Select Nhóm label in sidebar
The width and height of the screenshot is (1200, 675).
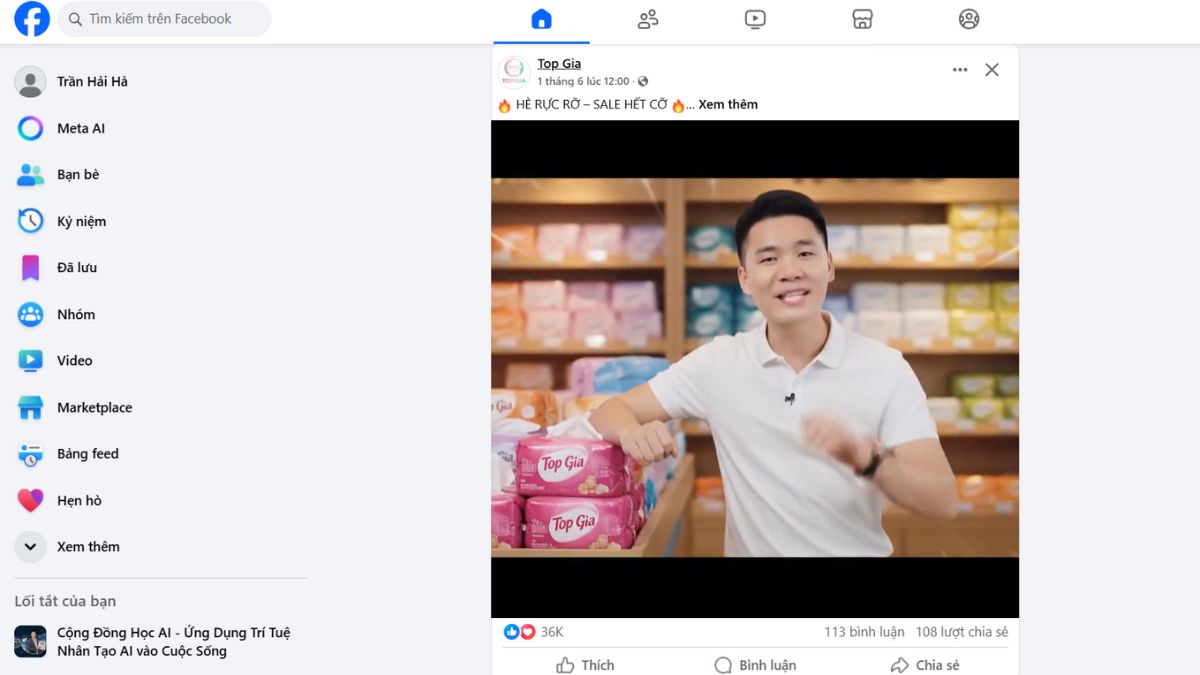(76, 314)
